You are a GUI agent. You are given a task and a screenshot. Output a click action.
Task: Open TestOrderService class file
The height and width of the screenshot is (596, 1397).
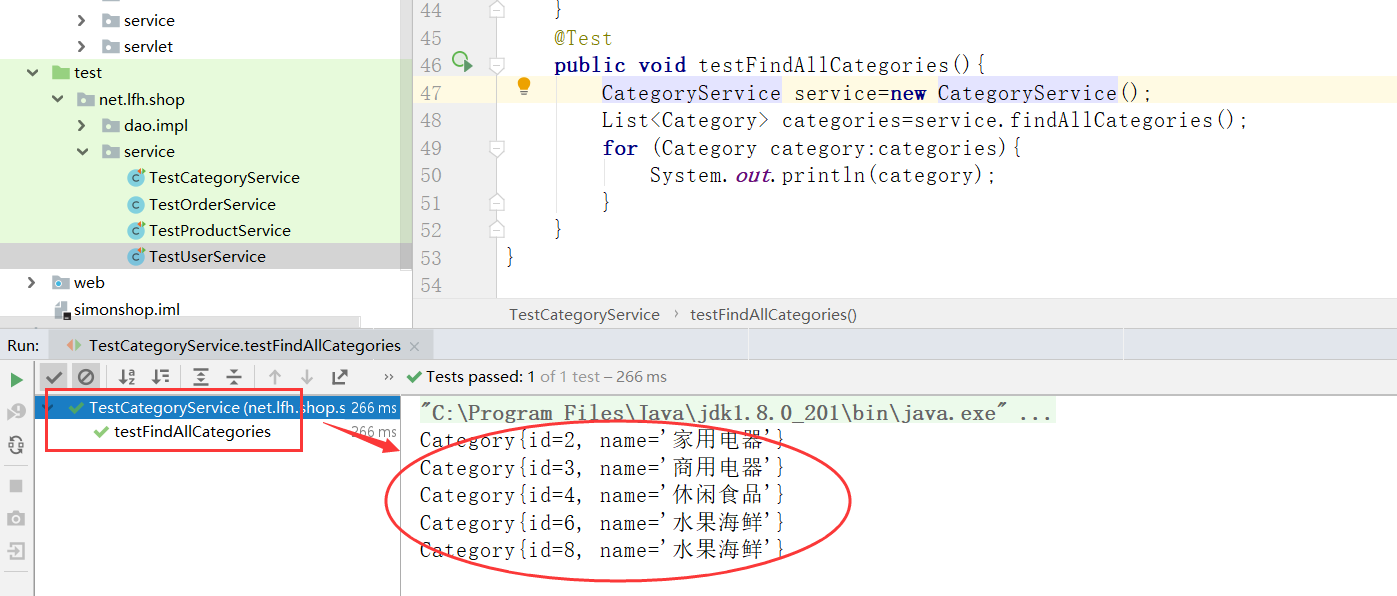212,204
